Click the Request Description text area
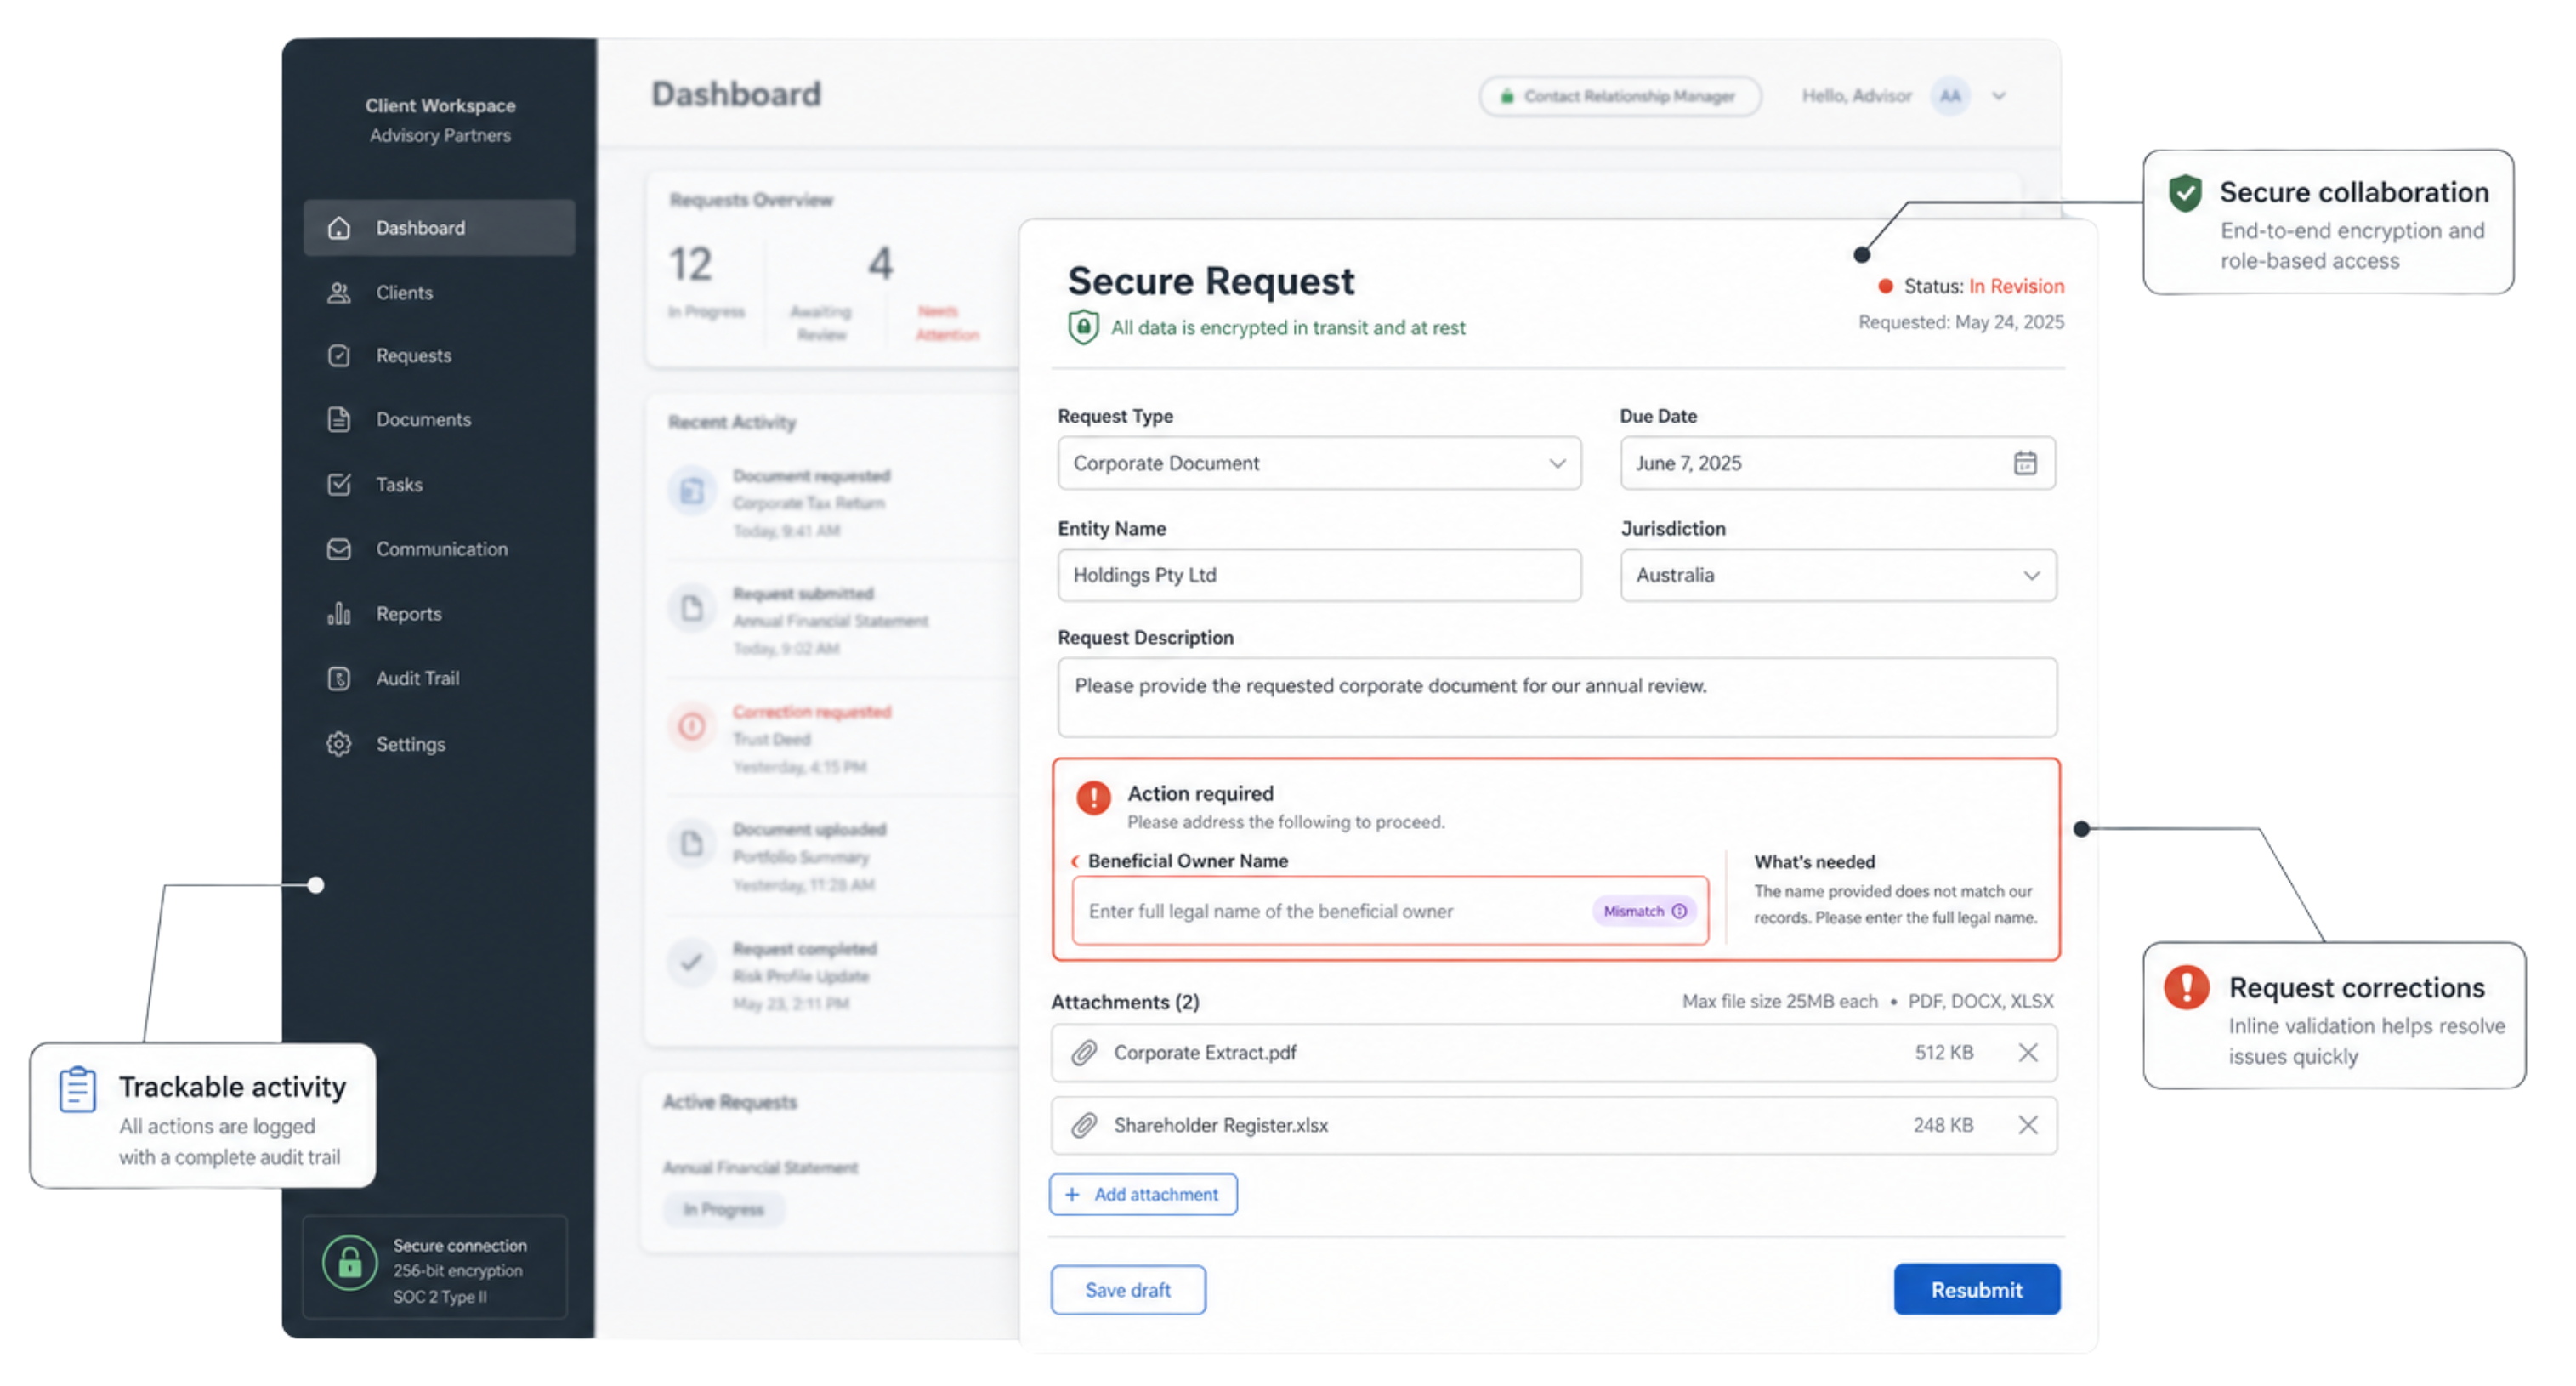The width and height of the screenshot is (2576, 1386). pos(1557,698)
